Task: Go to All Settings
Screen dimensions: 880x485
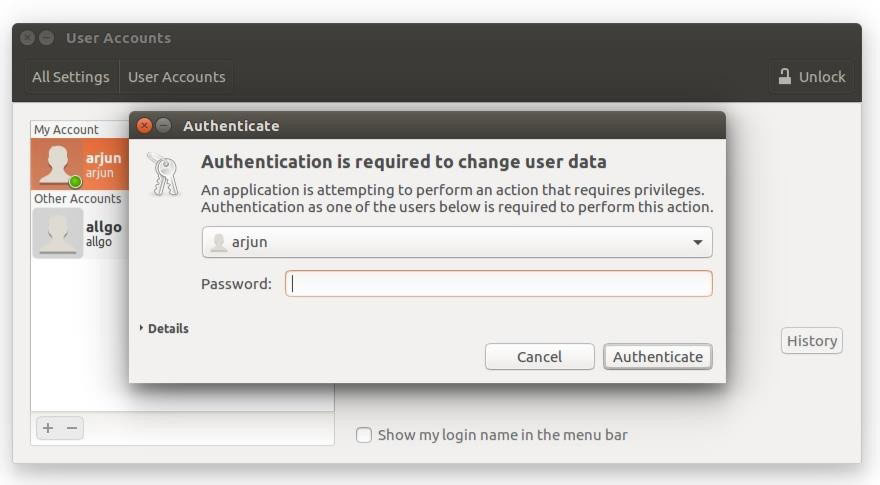Action: click(x=70, y=77)
